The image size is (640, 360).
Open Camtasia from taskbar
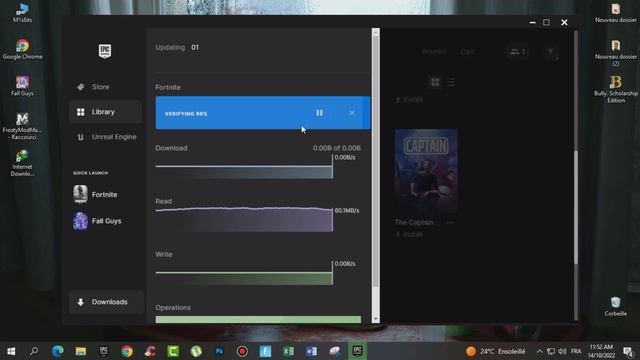[x=173, y=351]
